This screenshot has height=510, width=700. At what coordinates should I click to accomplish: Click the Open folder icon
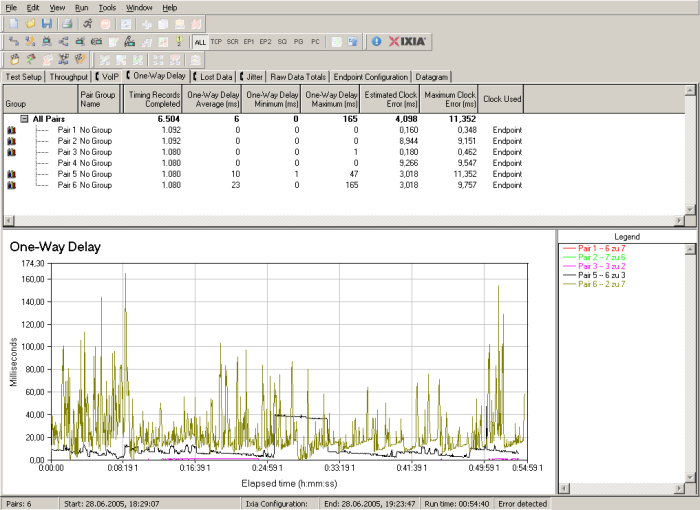pyautogui.click(x=30, y=23)
